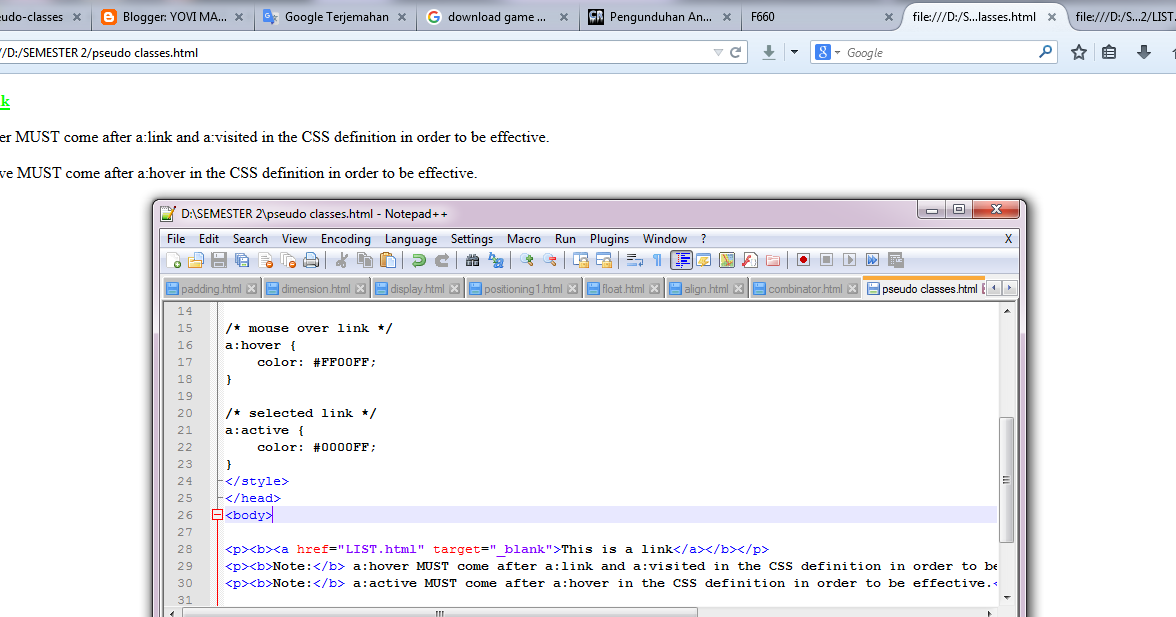Open the Search menu
1176x617 pixels.
click(x=250, y=238)
